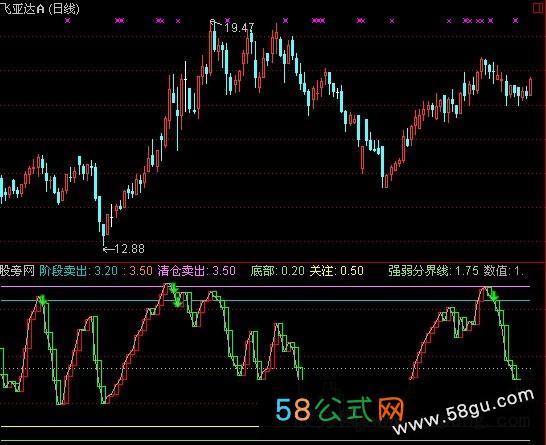Select the 阶段卖出 indicator label
Viewport: 546px width, 445px height.
(x=63, y=271)
